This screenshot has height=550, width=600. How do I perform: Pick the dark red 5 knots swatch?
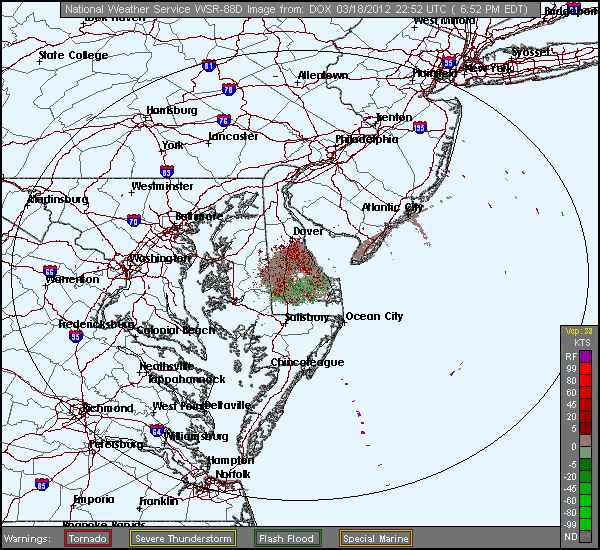coord(585,429)
